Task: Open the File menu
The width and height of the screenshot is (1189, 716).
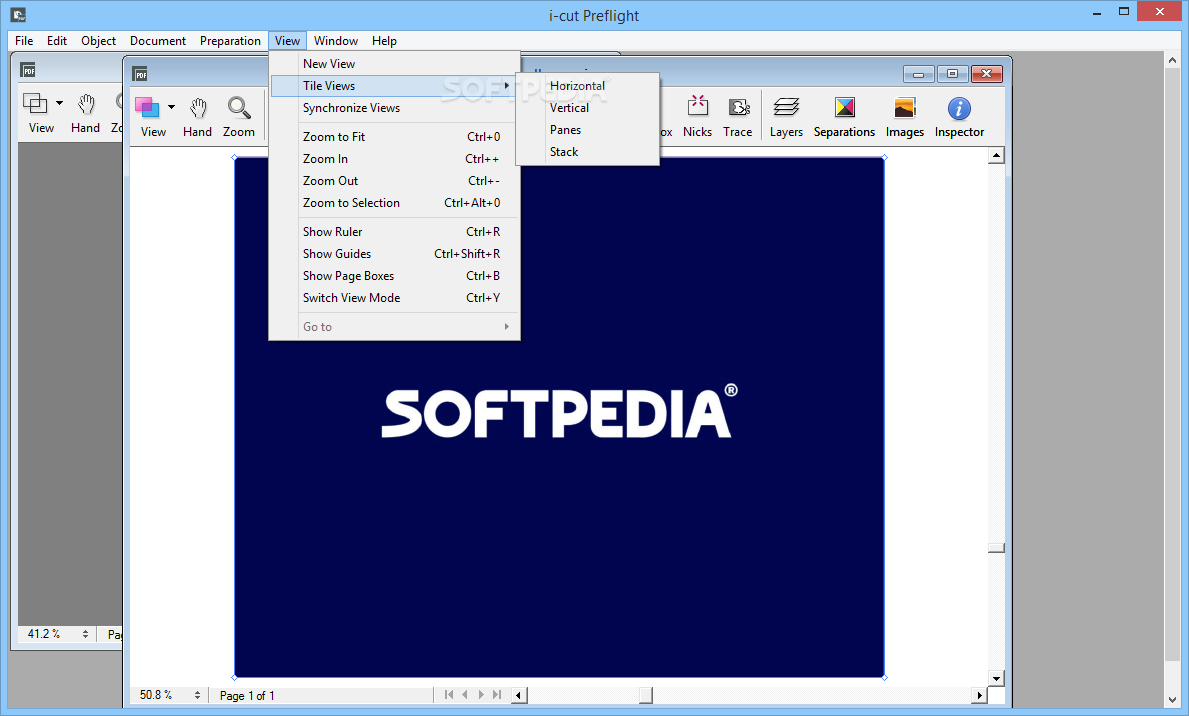Action: pos(24,41)
